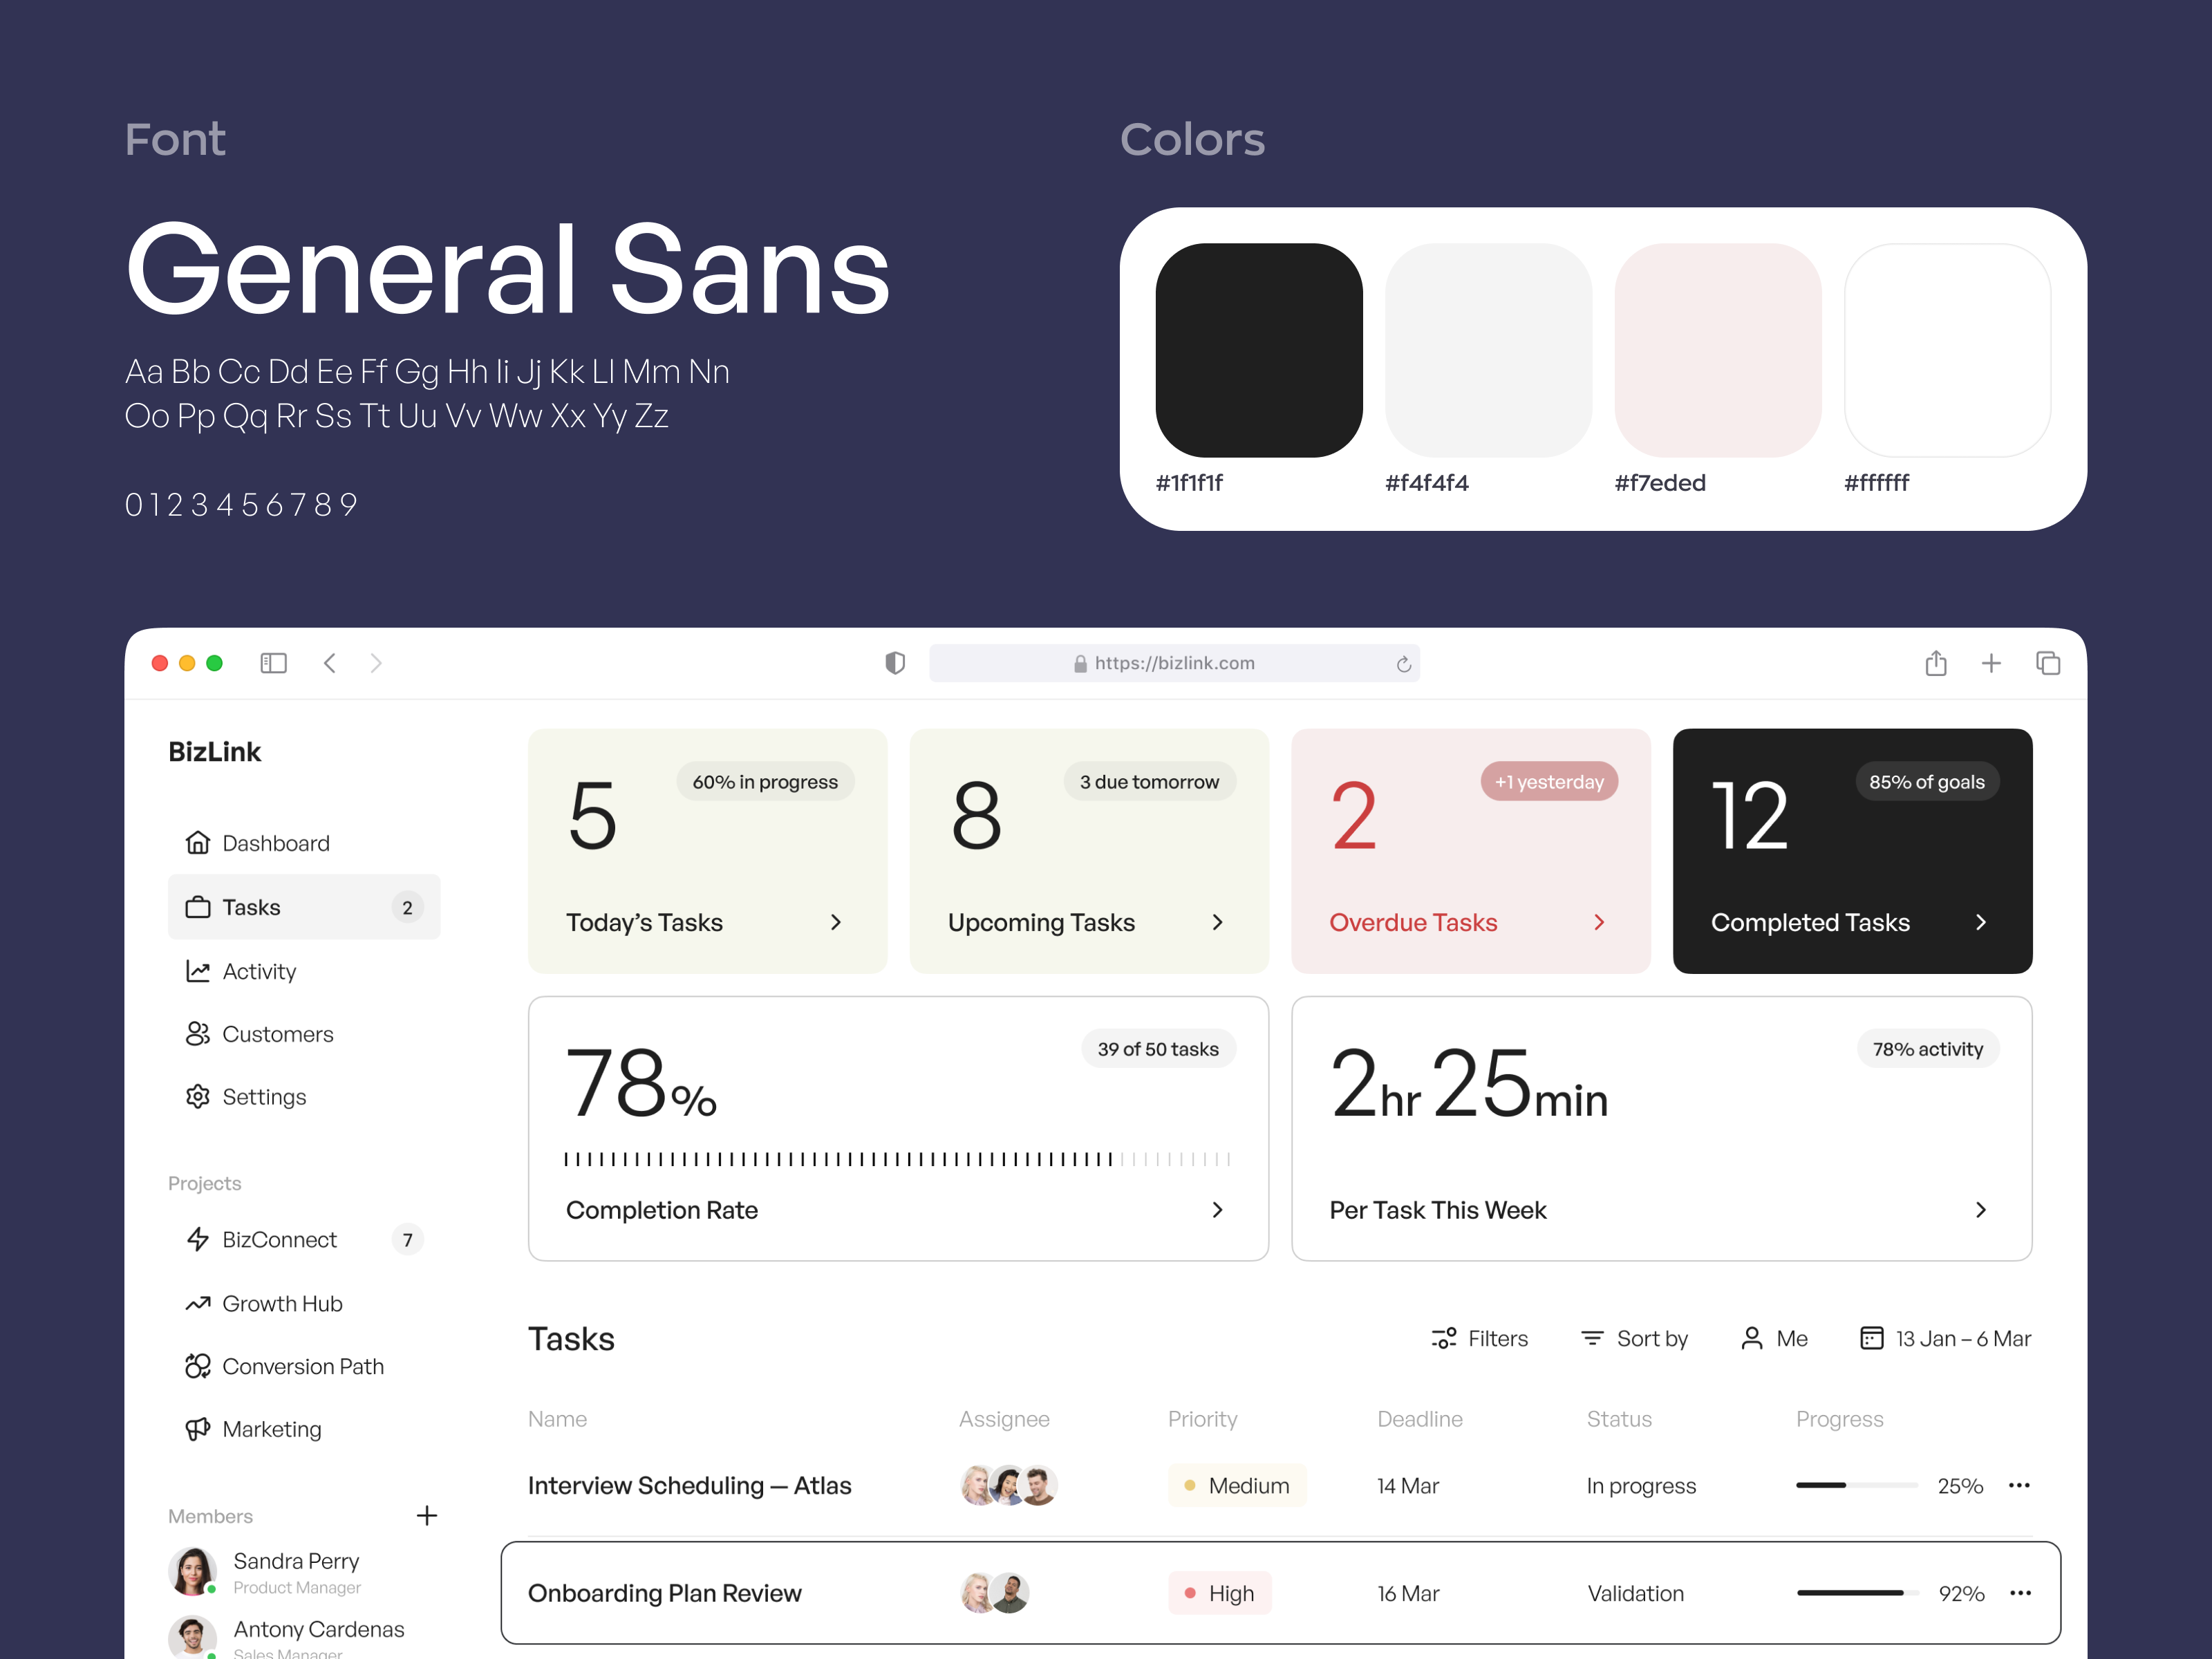This screenshot has height=1659, width=2212.
Task: Open the Sort by dropdown
Action: tap(1634, 1338)
